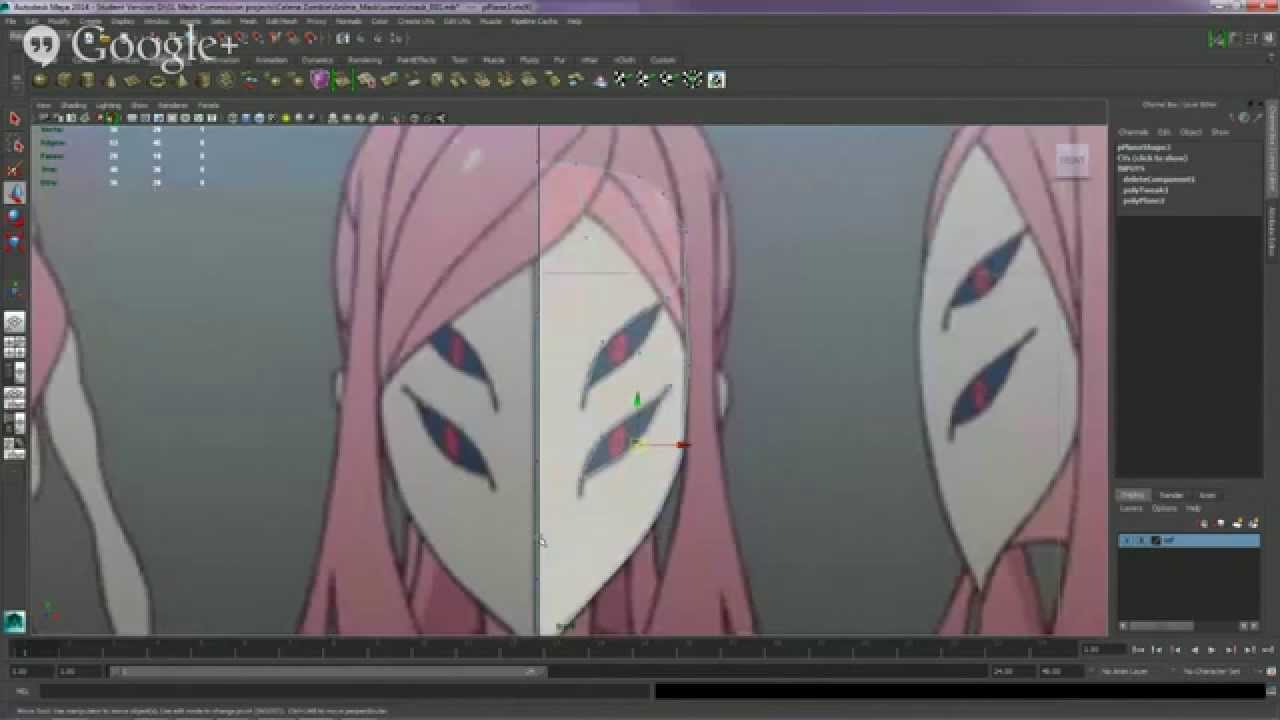Image resolution: width=1280 pixels, height=720 pixels.
Task: Switch to Anim layer tab
Action: (1207, 495)
